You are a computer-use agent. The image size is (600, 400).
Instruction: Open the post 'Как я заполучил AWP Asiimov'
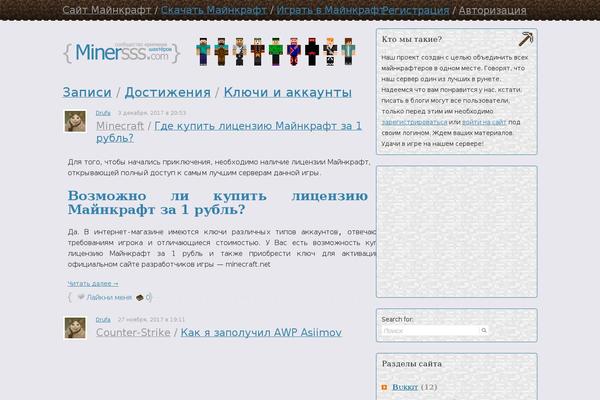coord(261,332)
